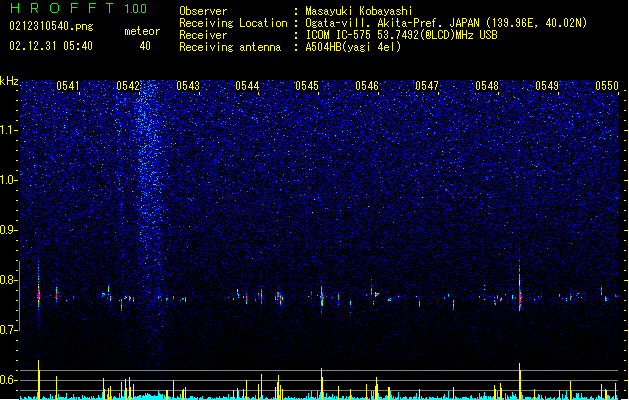
Task: Click the date stamp 02.12.31 05:40
Action: click(51, 46)
